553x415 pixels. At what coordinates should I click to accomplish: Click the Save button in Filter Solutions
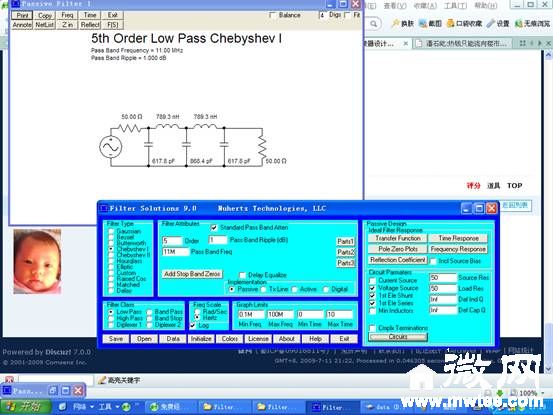[116, 339]
